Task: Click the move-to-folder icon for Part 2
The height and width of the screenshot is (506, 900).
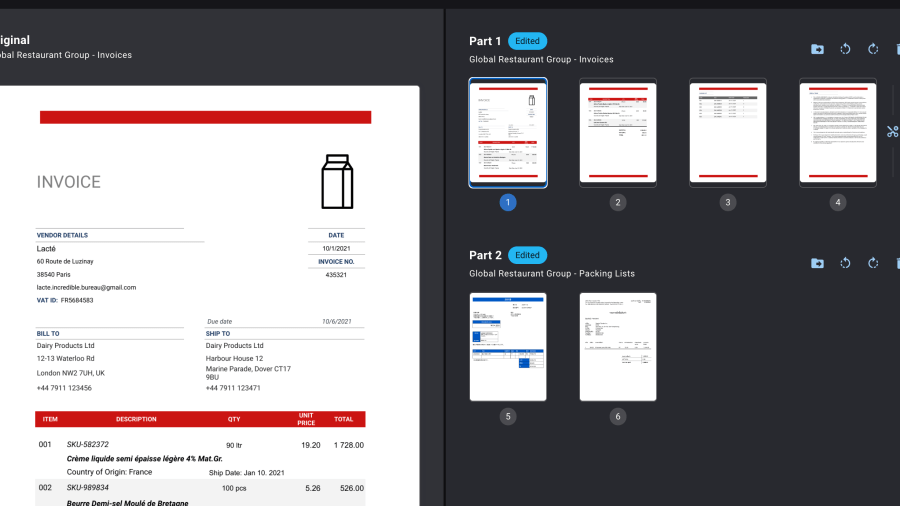Action: (x=817, y=263)
